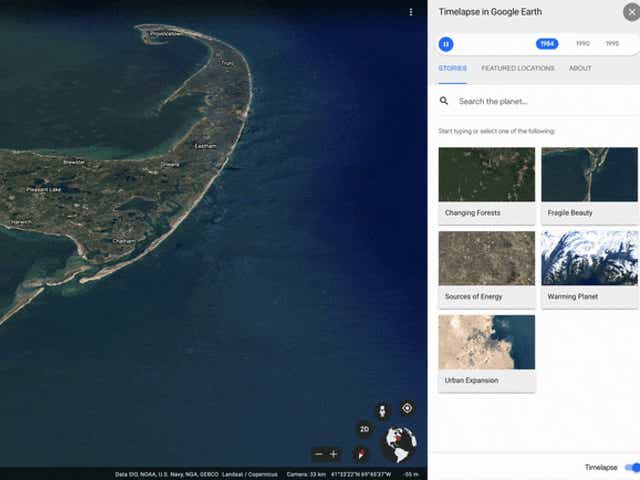Select the Chatham map label
The height and width of the screenshot is (480, 640).
point(123,241)
